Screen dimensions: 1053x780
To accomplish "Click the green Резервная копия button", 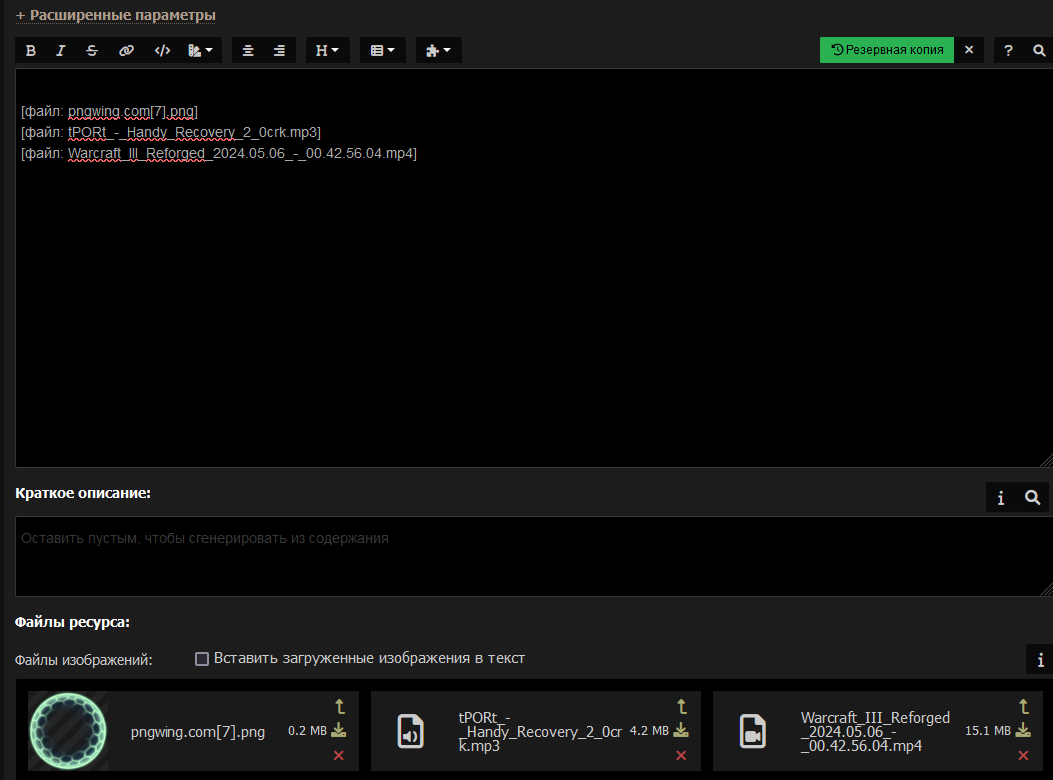I will click(x=886, y=50).
